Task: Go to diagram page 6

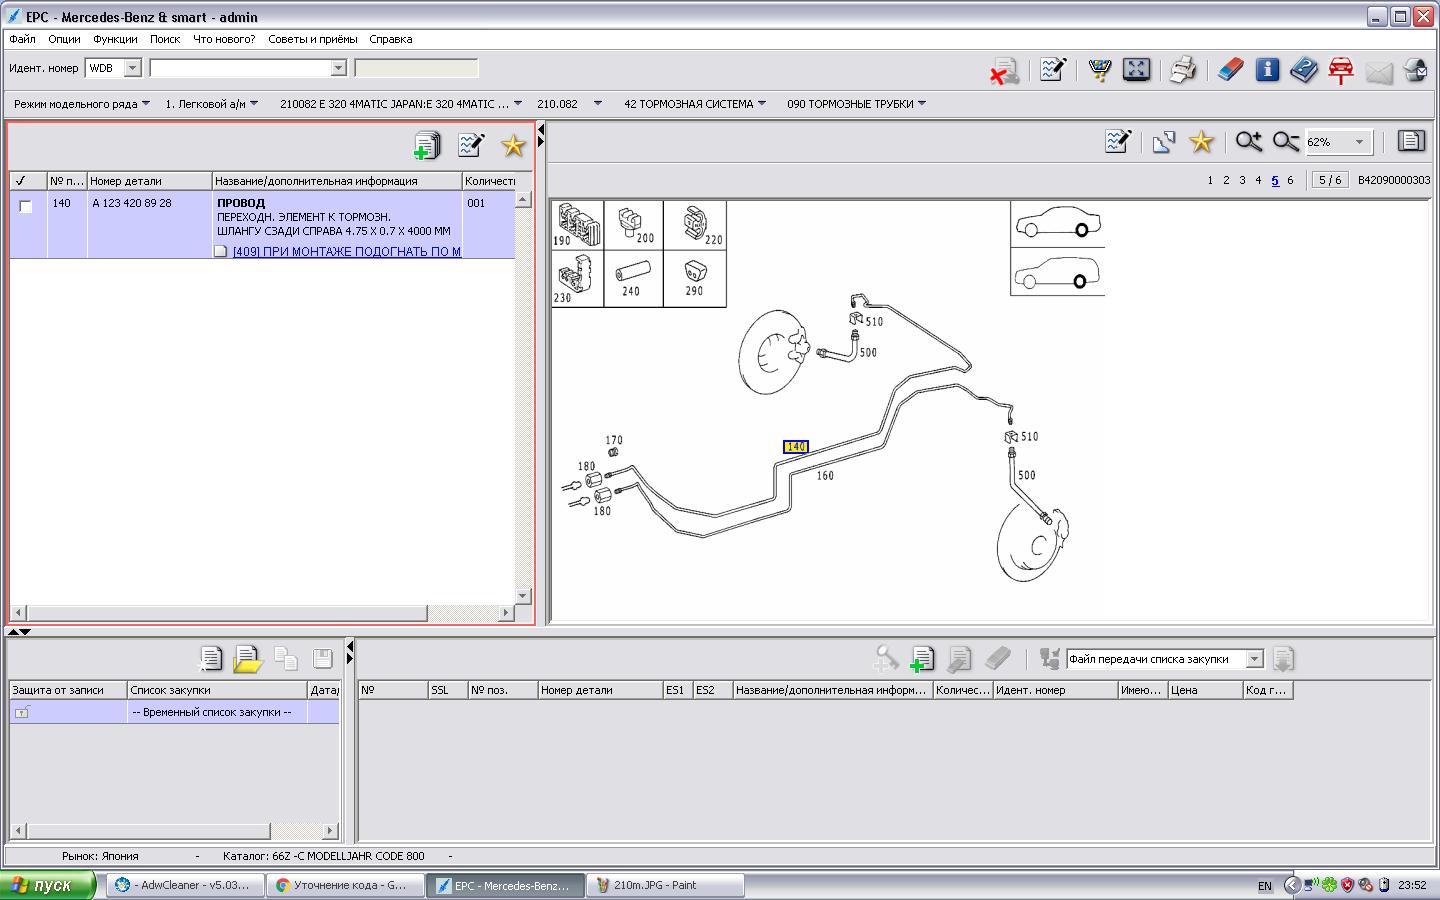Action: click(1290, 180)
